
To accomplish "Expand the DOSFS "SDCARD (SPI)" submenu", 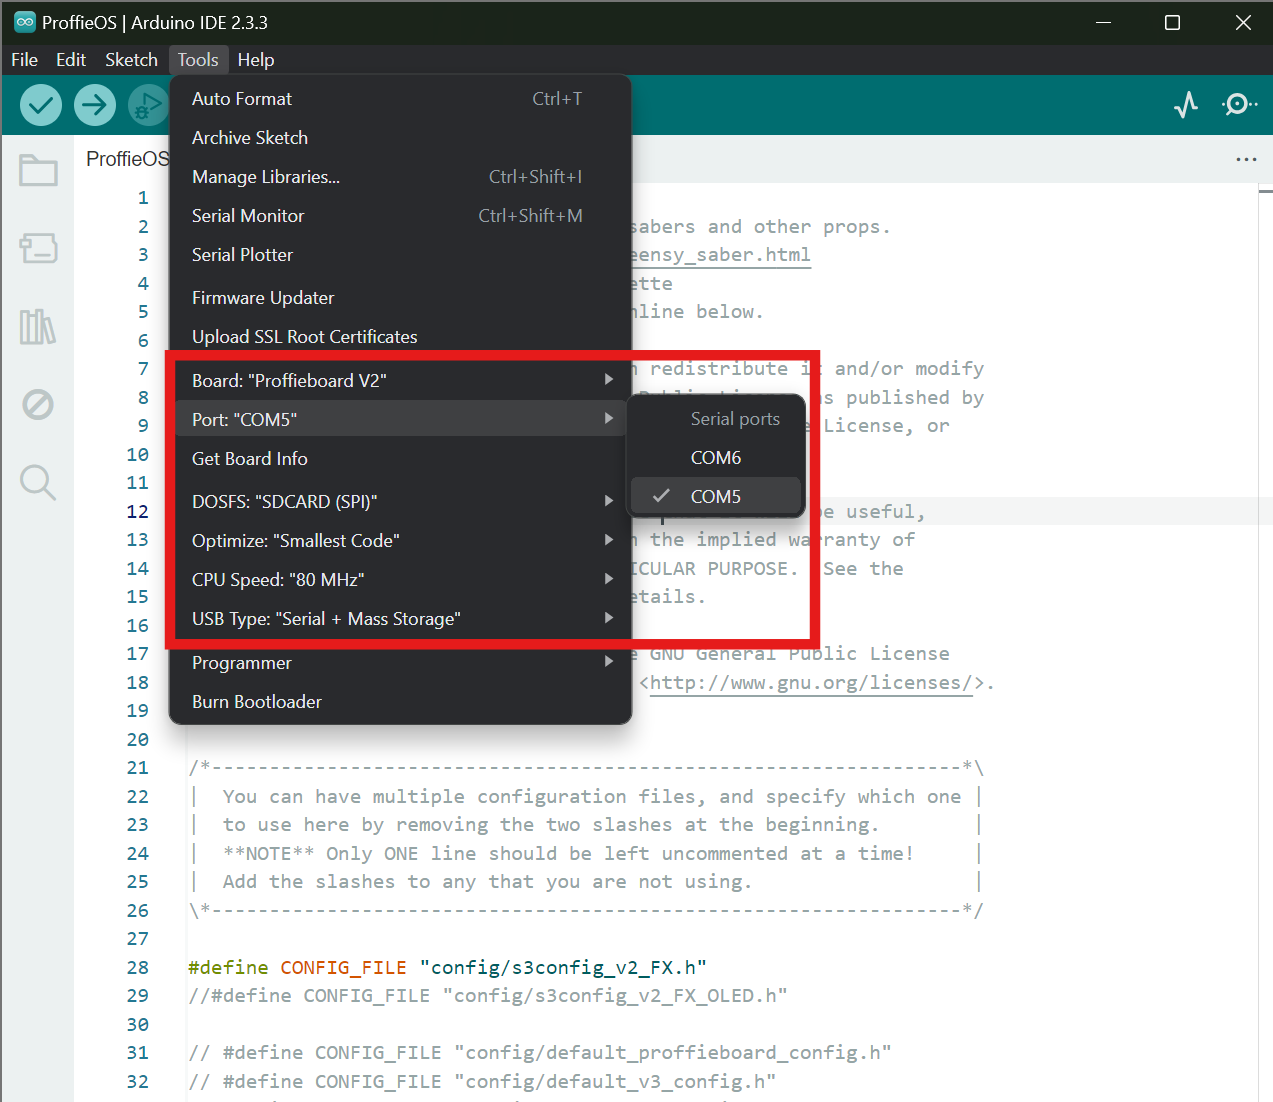I will coord(400,502).
